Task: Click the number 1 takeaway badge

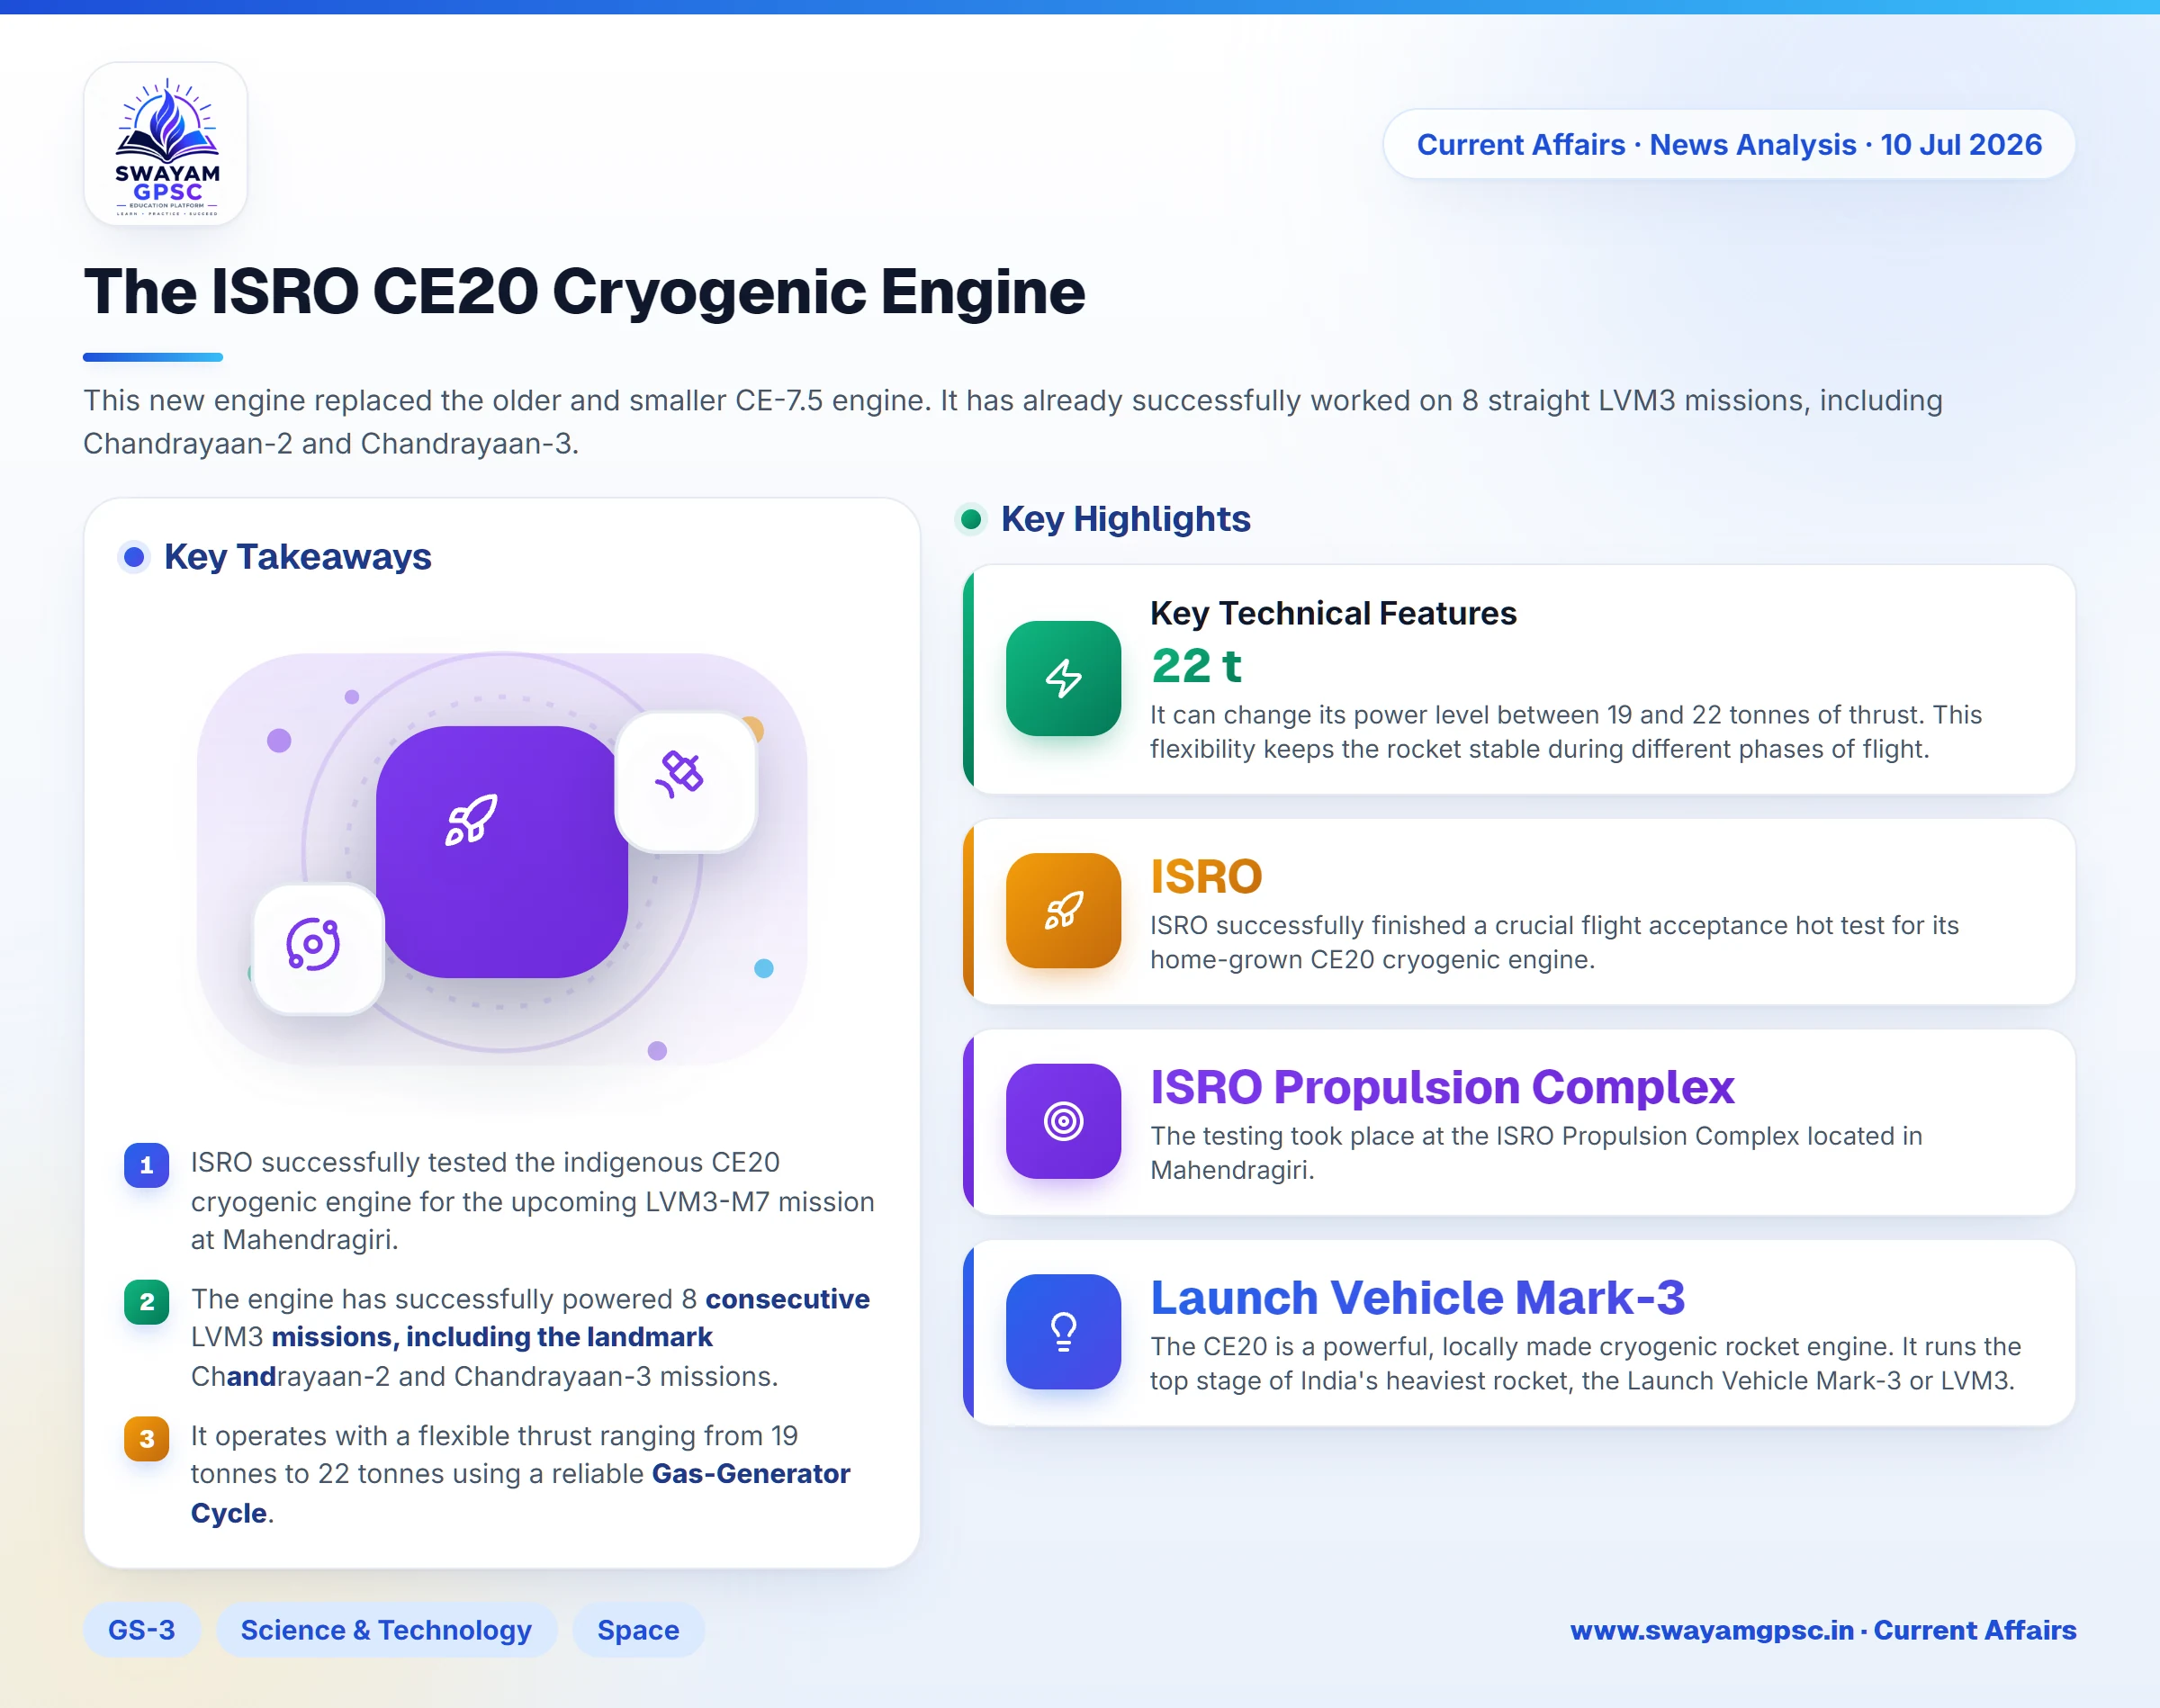Action: pyautogui.click(x=147, y=1165)
